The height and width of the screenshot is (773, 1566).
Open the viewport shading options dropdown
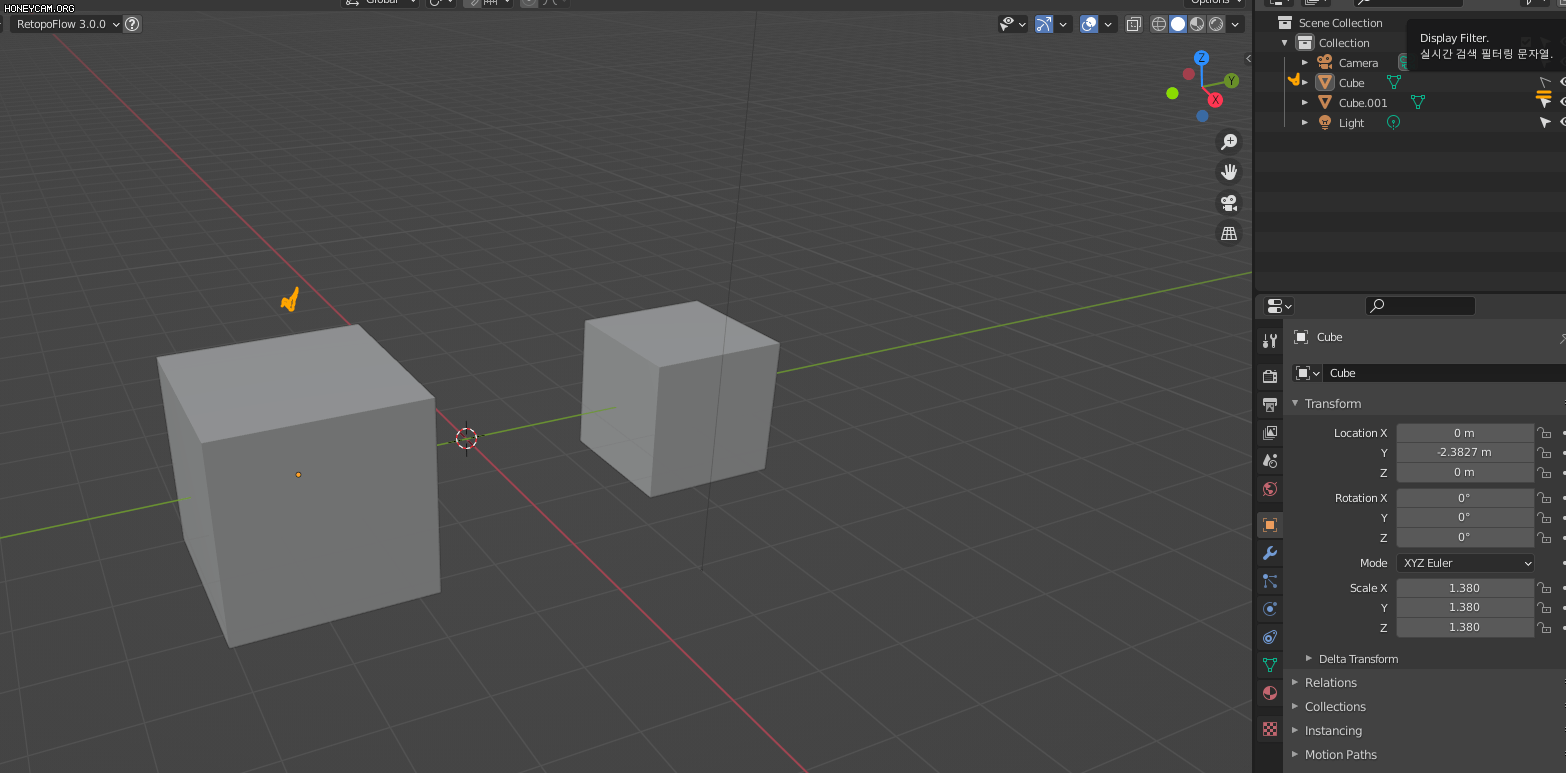point(1236,24)
